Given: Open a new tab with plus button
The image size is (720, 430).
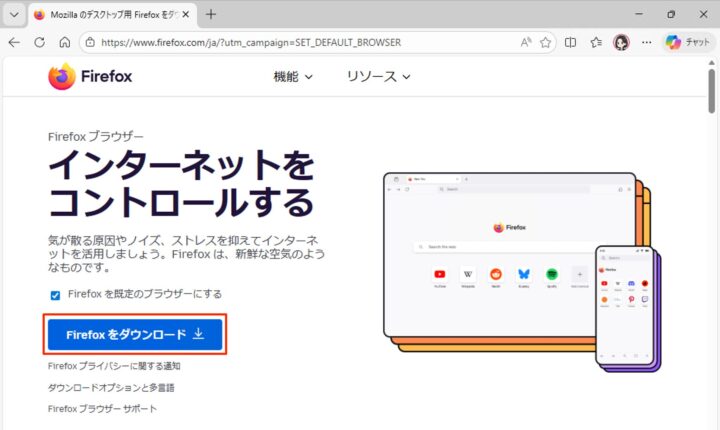Looking at the screenshot, I should point(211,15).
